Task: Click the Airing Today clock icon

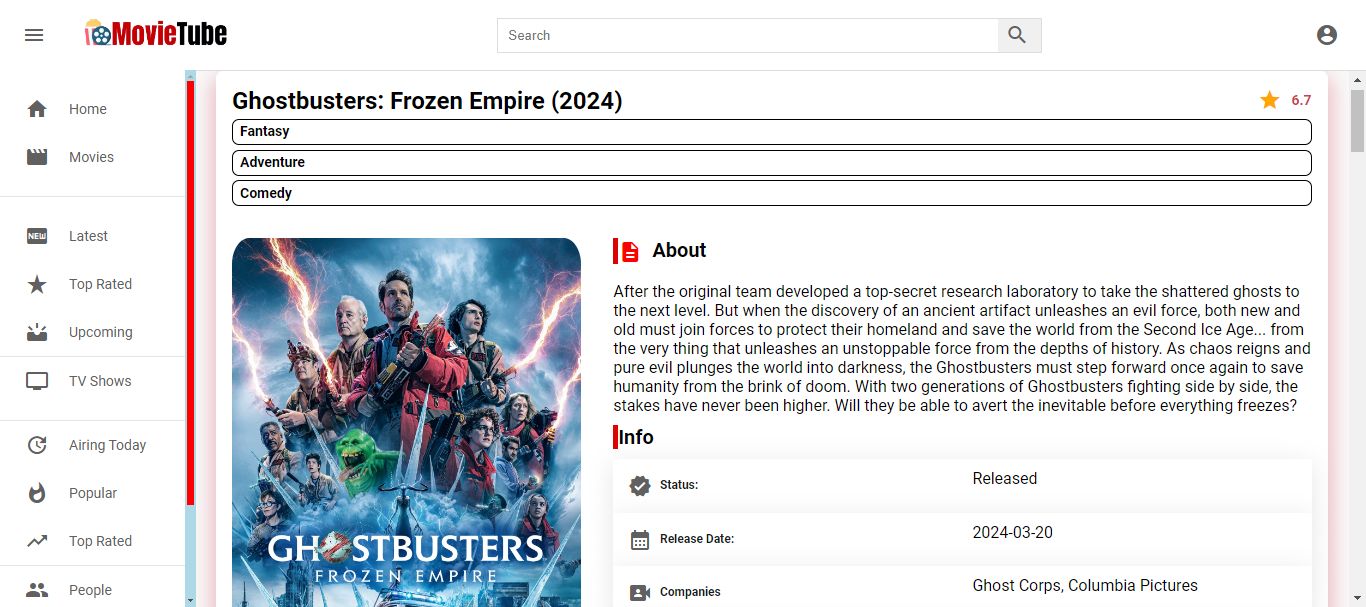Action: (37, 445)
